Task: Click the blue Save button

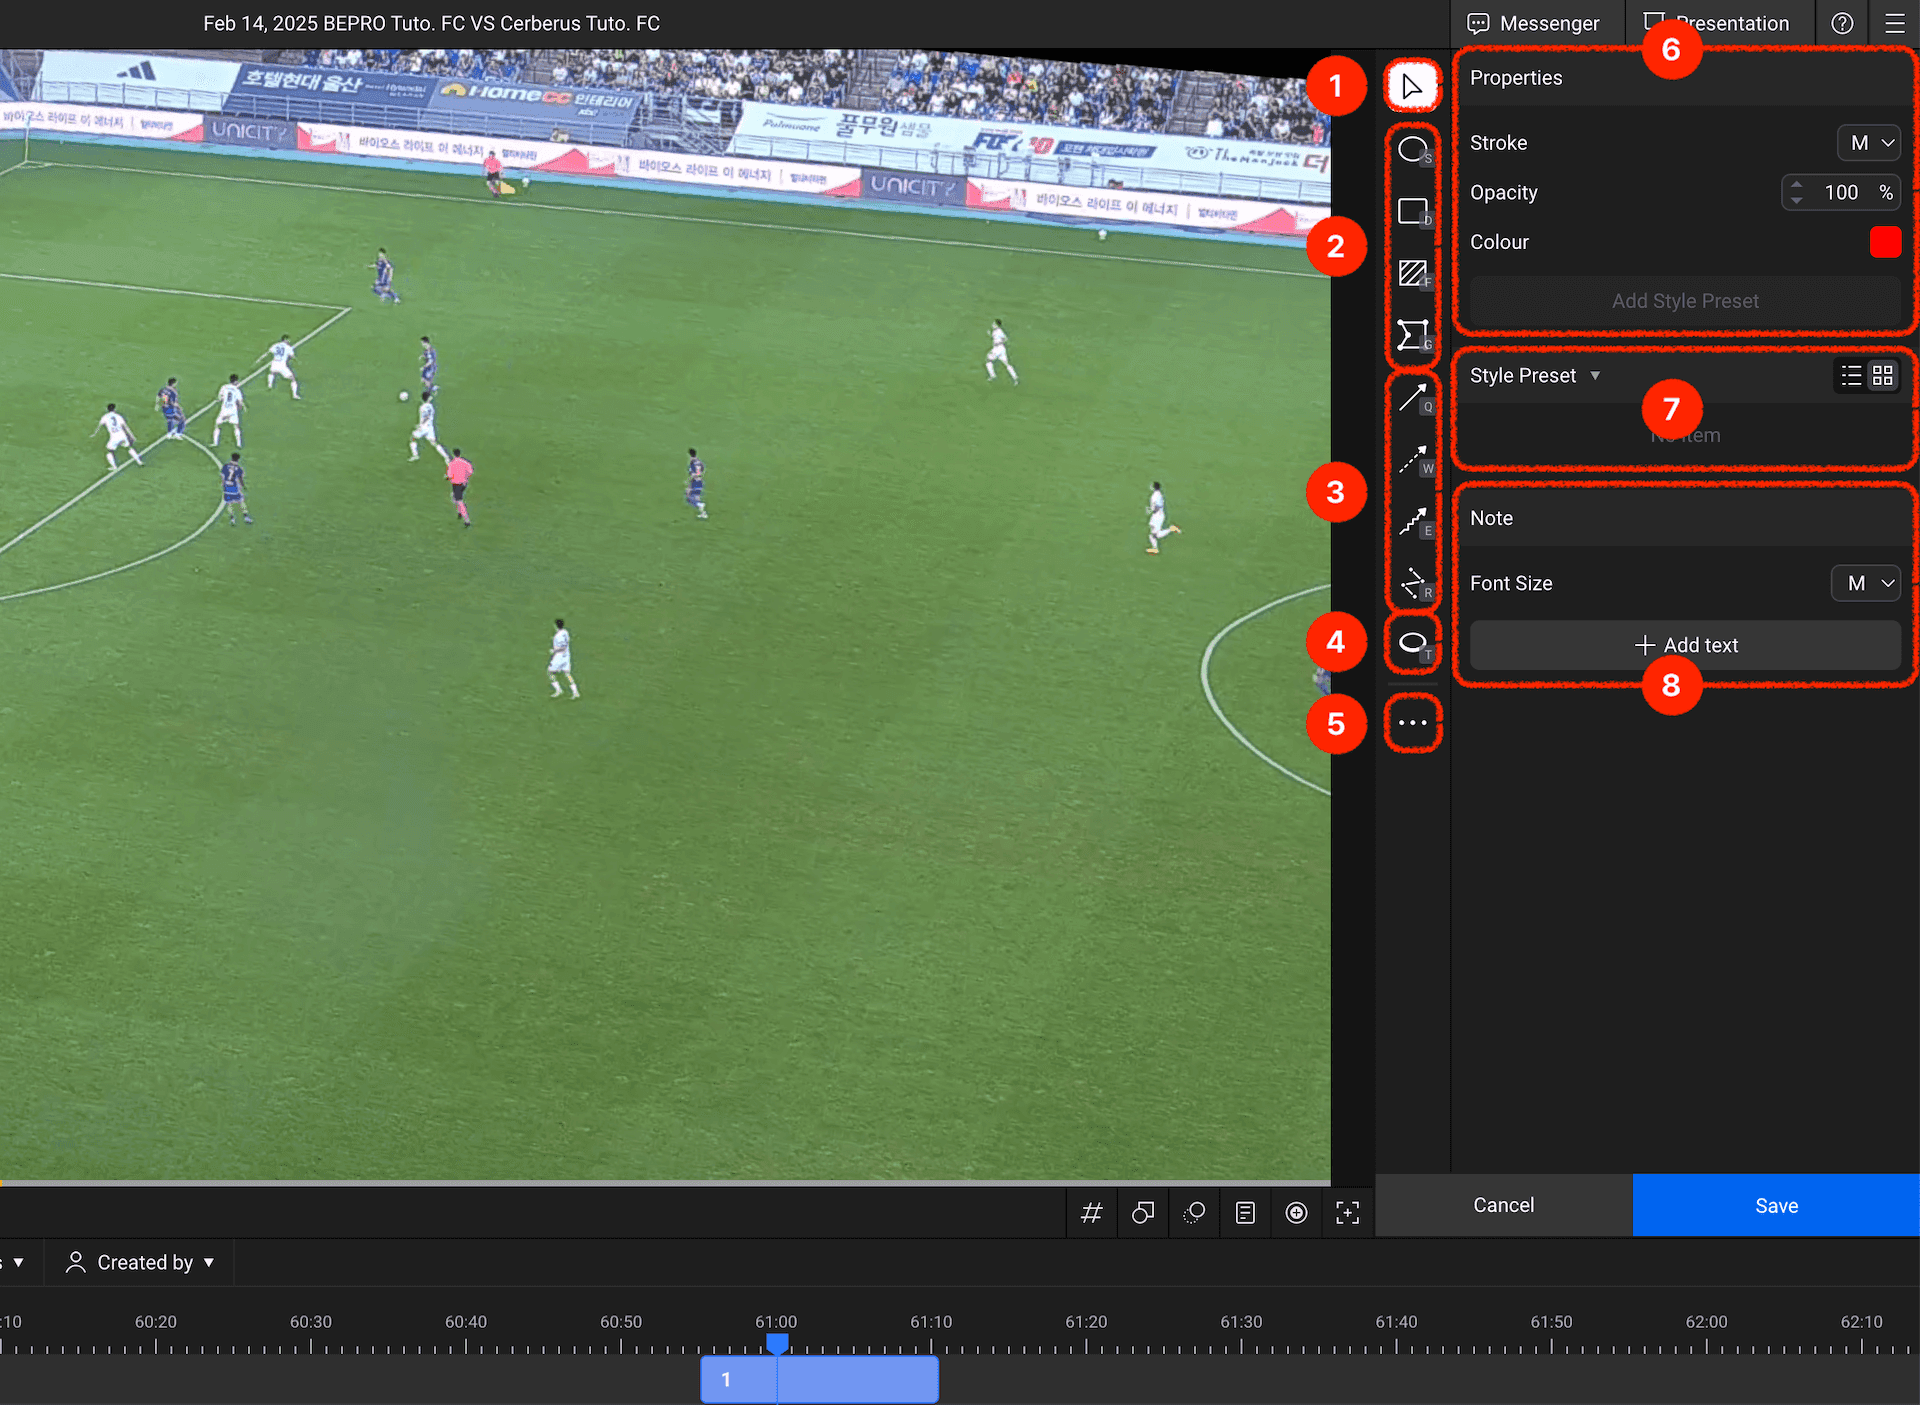Action: point(1776,1205)
